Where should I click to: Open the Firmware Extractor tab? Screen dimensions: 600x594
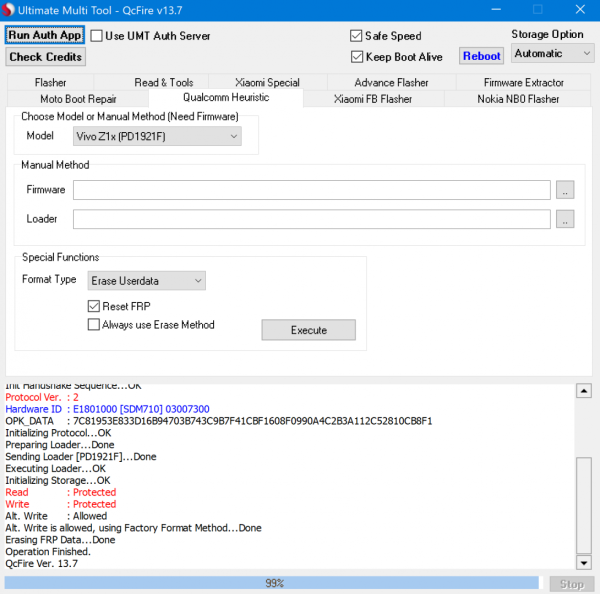coord(523,82)
